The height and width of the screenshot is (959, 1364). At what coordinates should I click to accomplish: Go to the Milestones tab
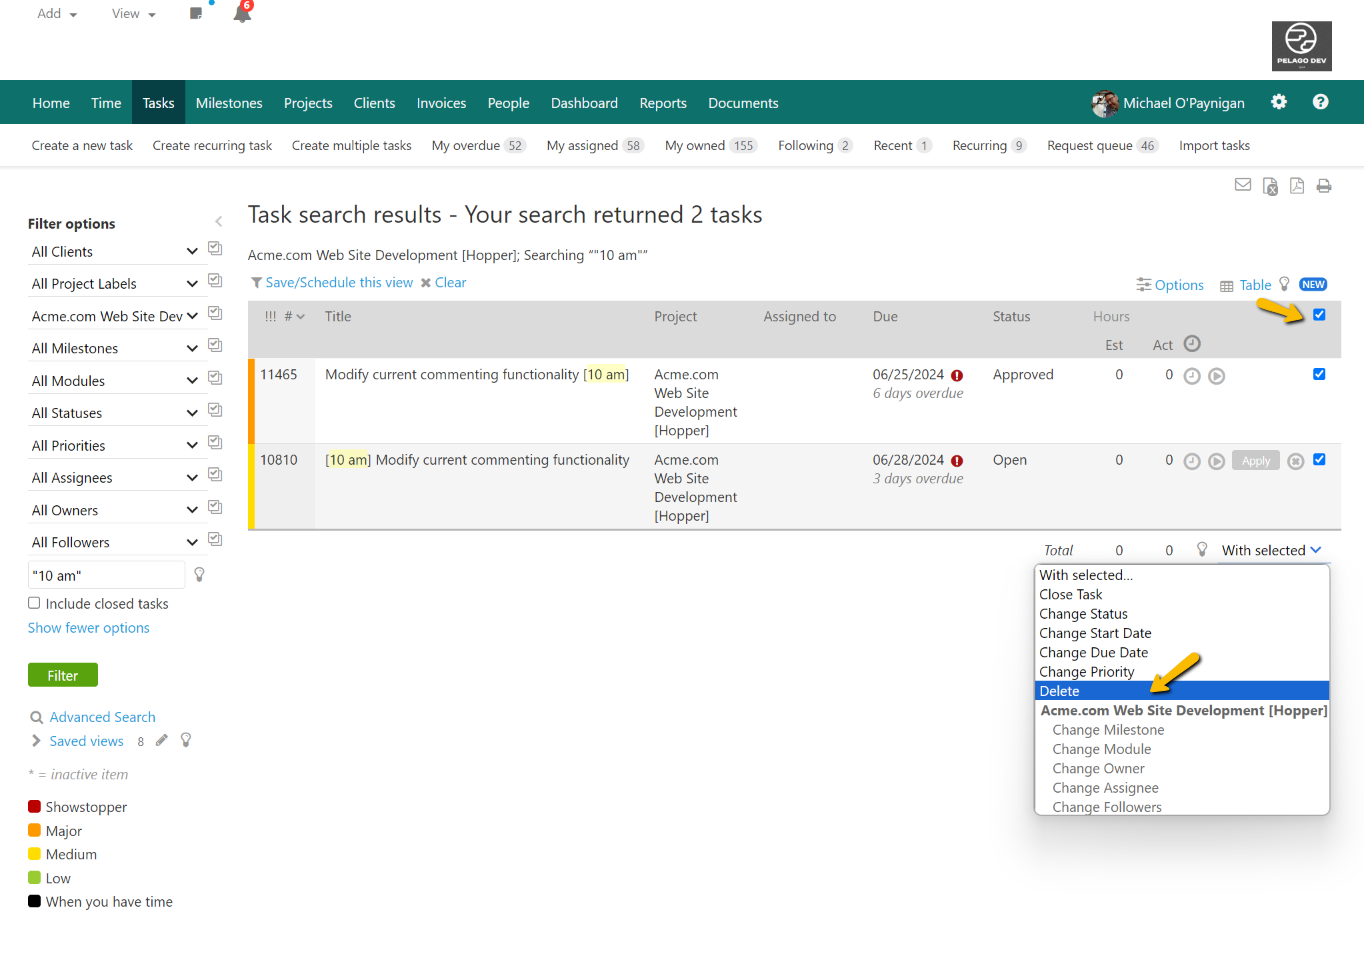pos(229,103)
